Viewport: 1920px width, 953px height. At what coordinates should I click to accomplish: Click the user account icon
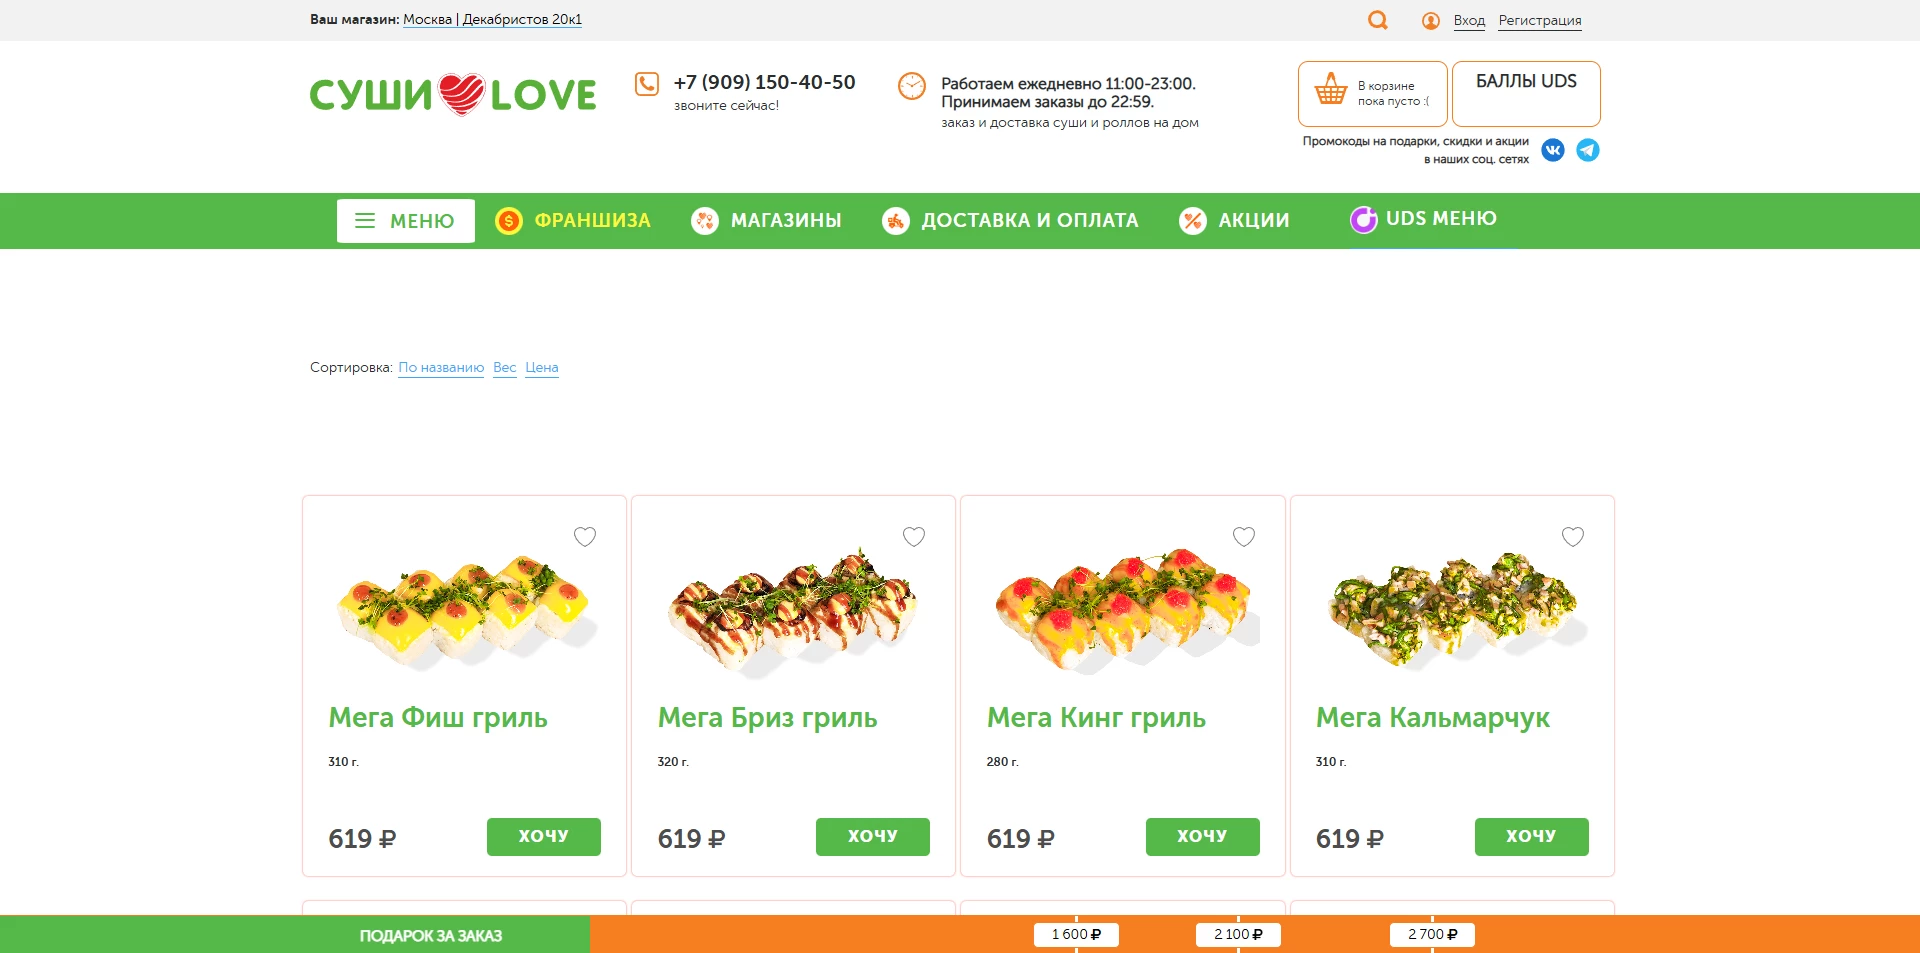1431,21
